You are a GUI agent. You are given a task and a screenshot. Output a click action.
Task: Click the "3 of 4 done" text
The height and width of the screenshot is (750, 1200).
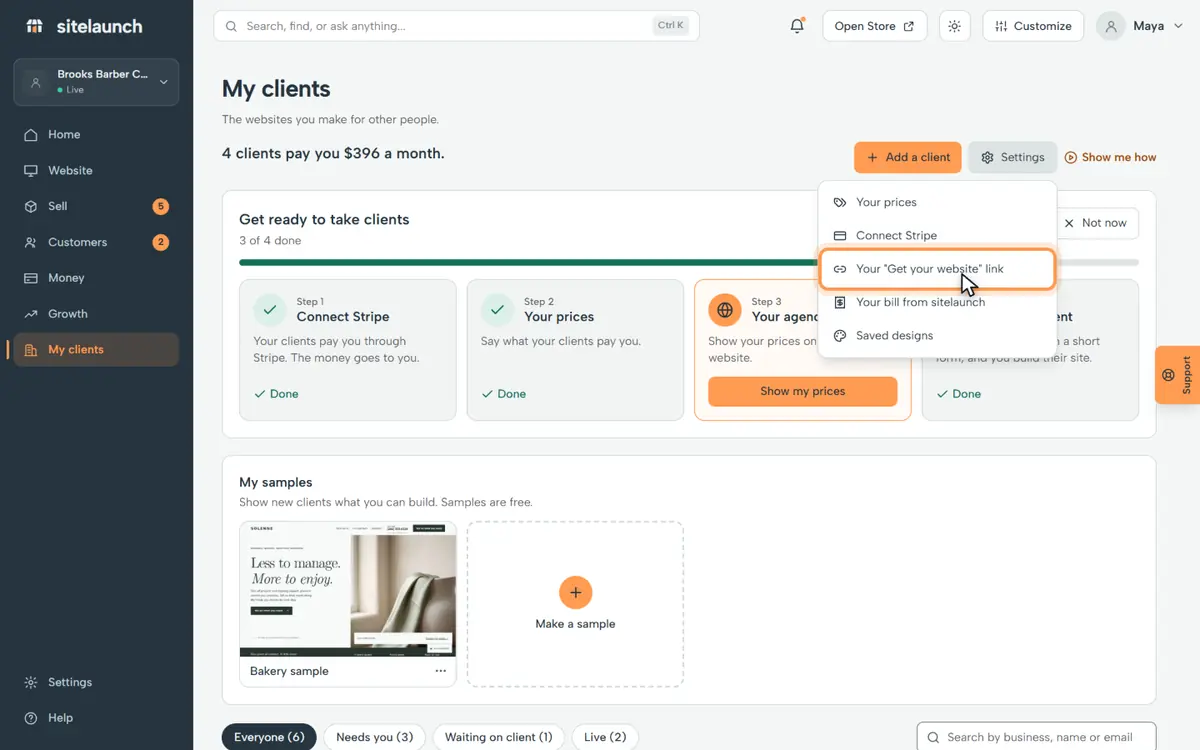click(x=270, y=241)
